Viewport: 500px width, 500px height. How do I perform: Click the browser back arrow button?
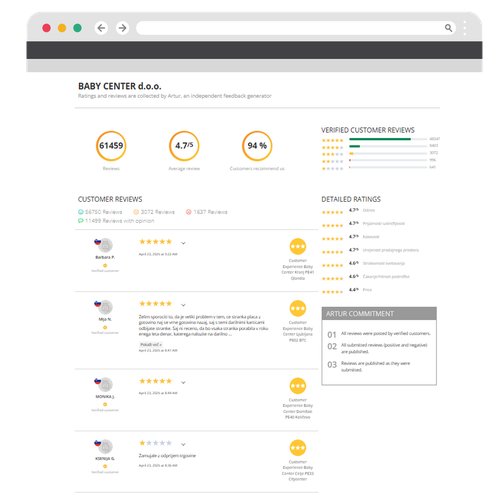(x=101, y=28)
